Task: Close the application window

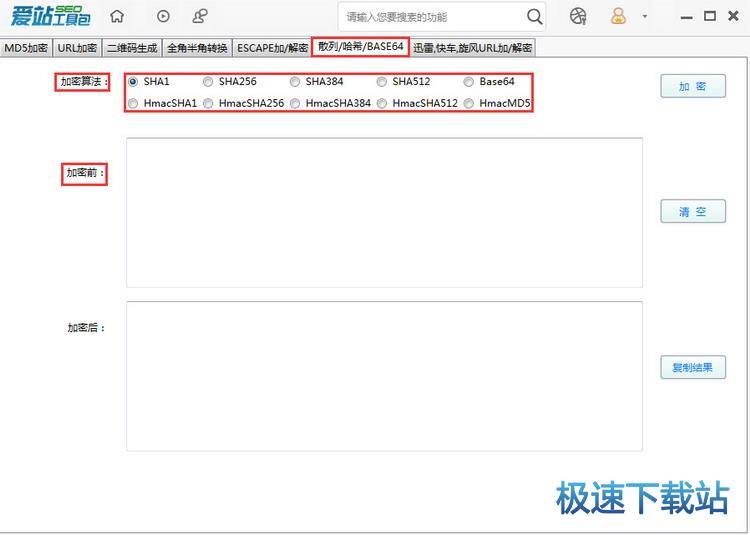Action: click(733, 16)
